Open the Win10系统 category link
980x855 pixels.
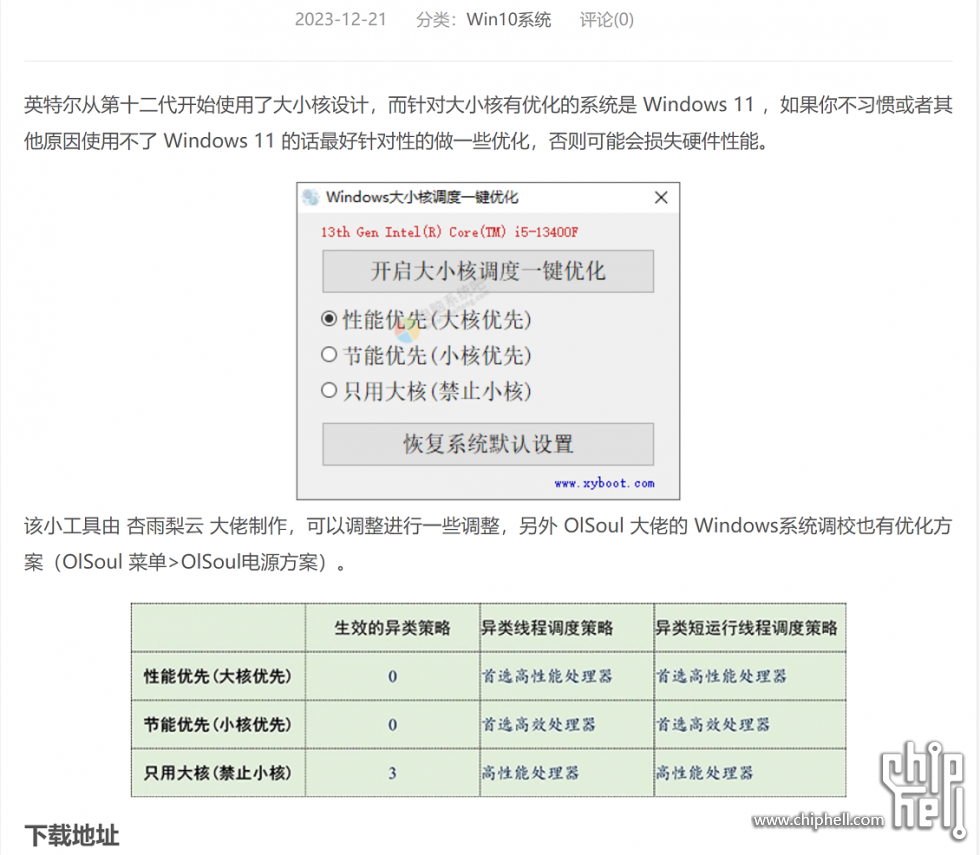click(x=509, y=19)
